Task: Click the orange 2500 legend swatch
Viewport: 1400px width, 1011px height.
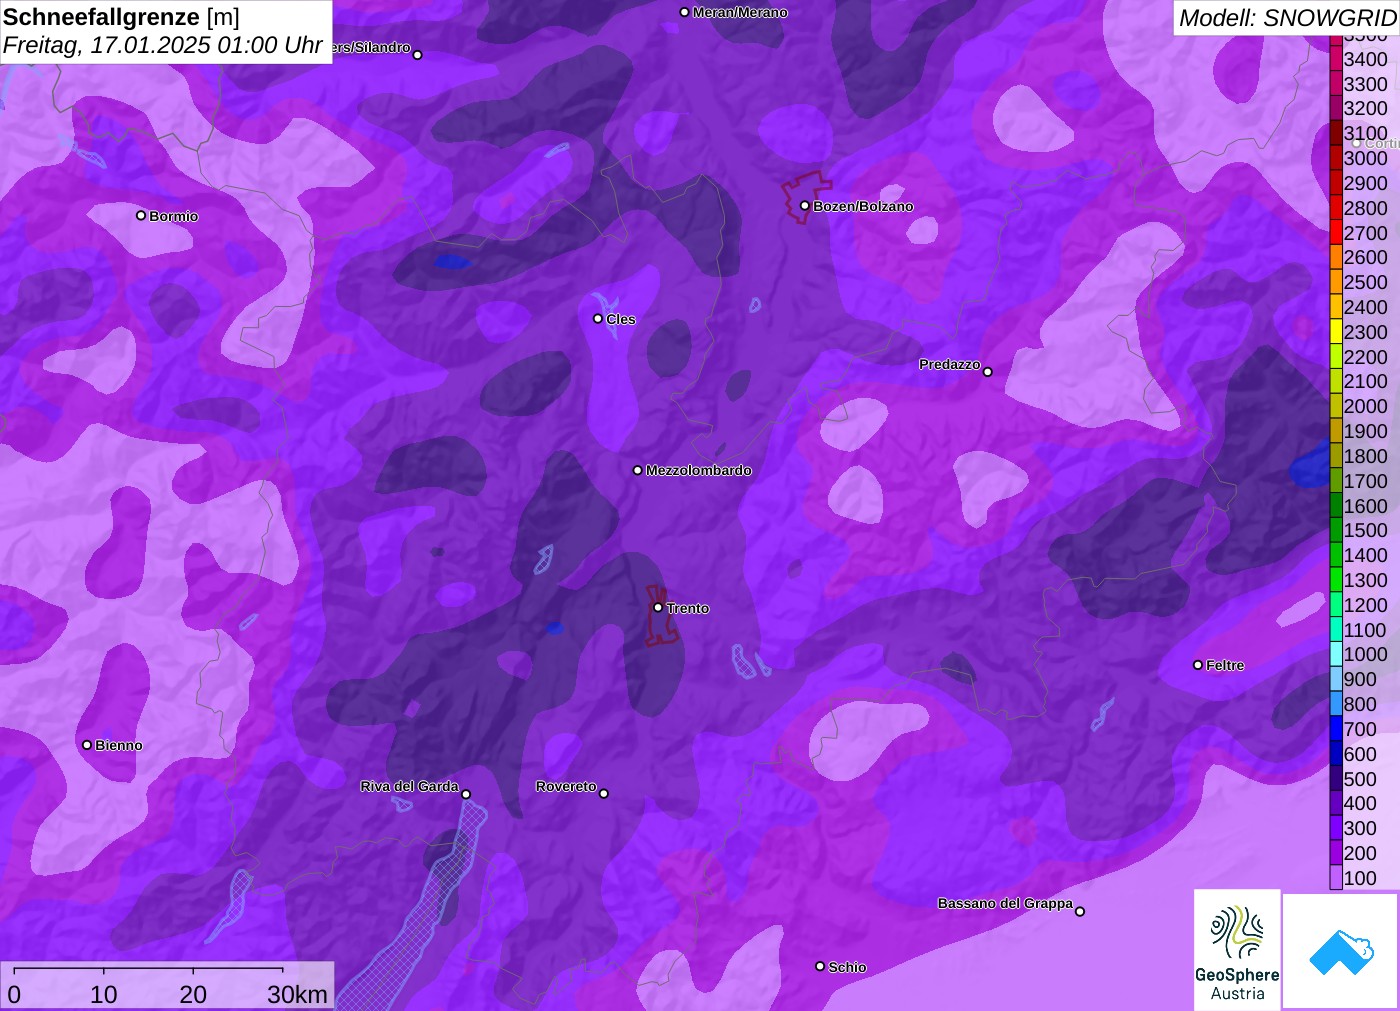Action: pyautogui.click(x=1336, y=282)
